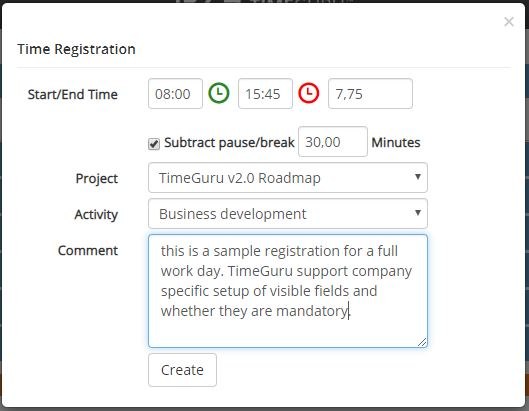529x411 pixels.
Task: Click the Create button
Action: pyautogui.click(x=183, y=370)
